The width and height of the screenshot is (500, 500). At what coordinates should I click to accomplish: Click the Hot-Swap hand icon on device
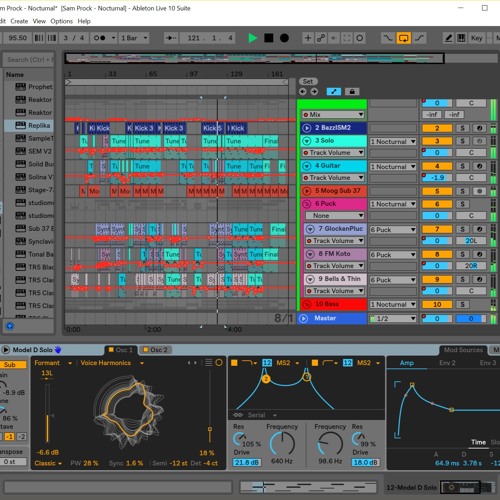(58, 350)
